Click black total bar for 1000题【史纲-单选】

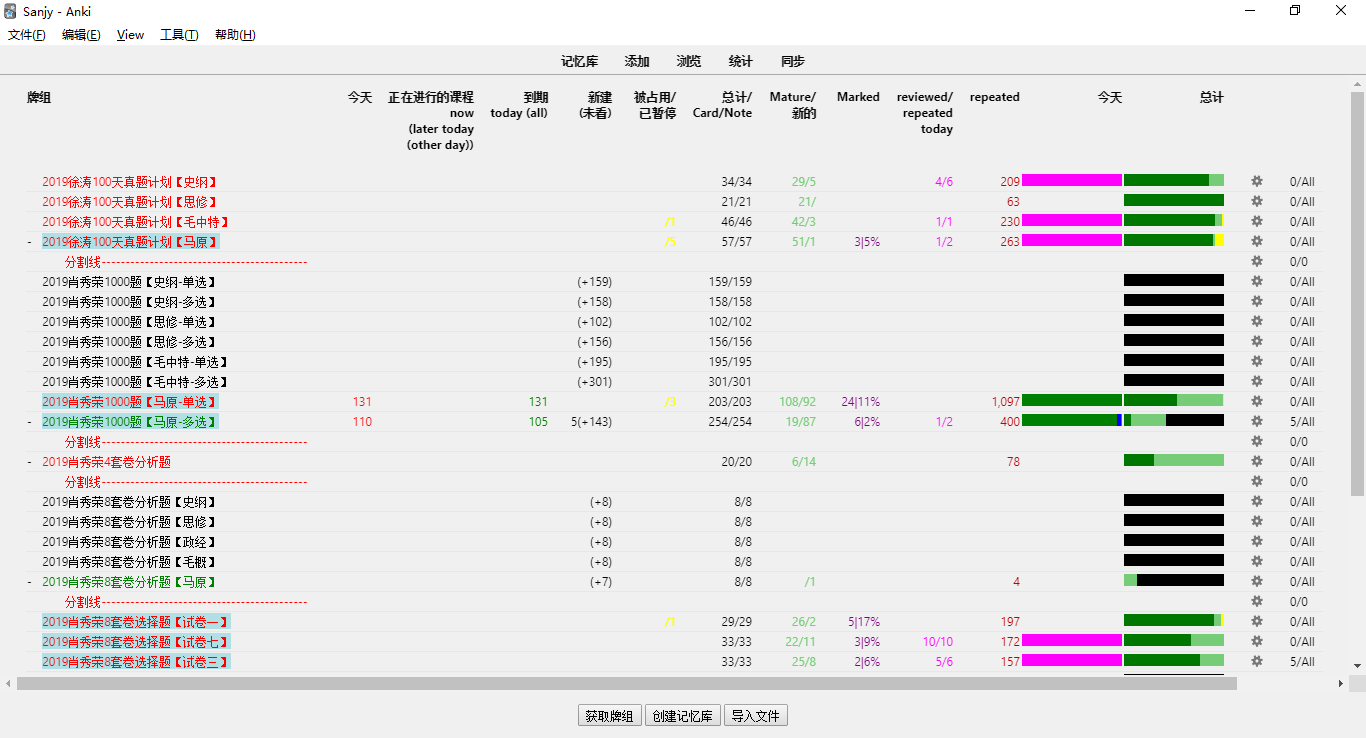click(x=1174, y=281)
